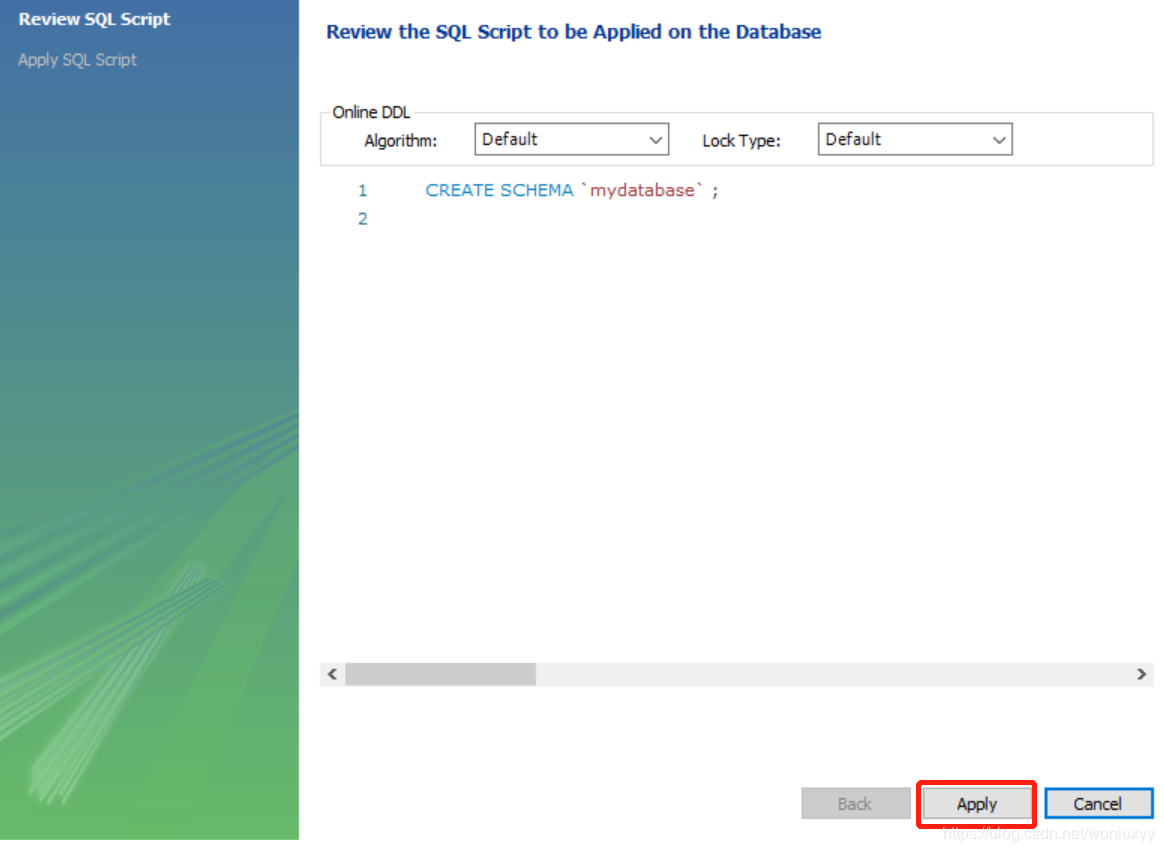Open the Lock Type dropdown
The width and height of the screenshot is (1164, 852).
915,140
